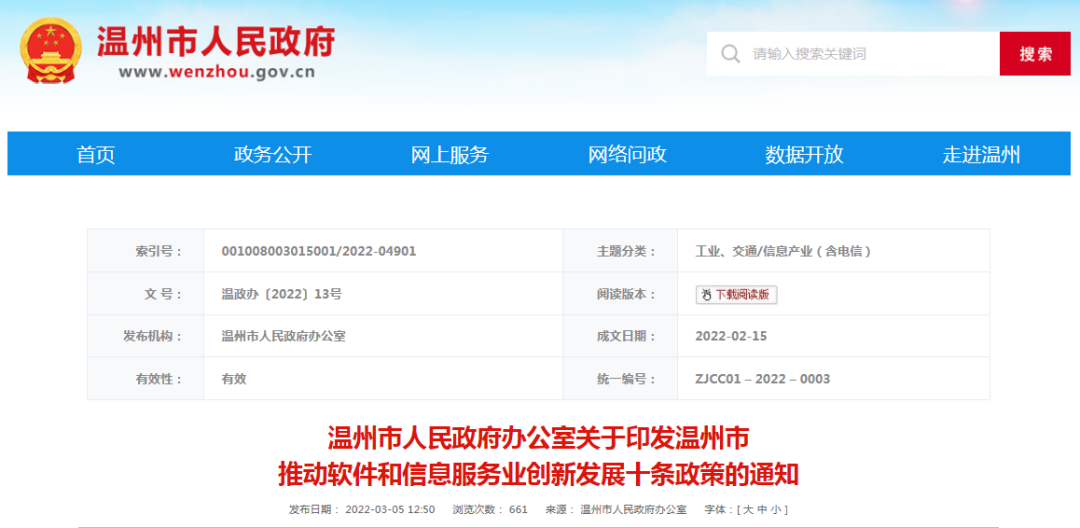Select topic 工业、交通/信息产业（含电信）
1080x528 pixels.
coord(783,251)
